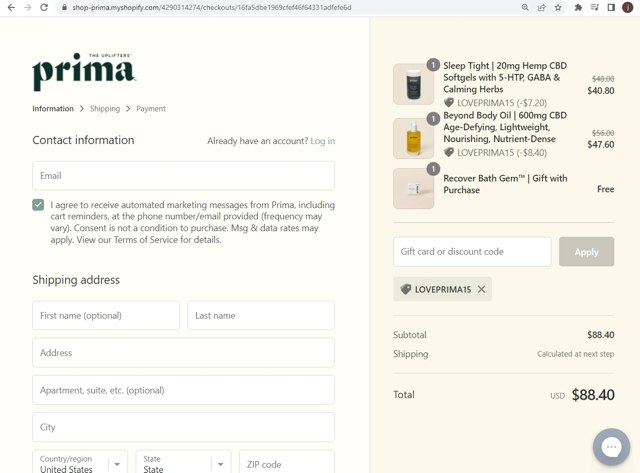Click the Last name field
The image size is (640, 473).
[x=261, y=315]
